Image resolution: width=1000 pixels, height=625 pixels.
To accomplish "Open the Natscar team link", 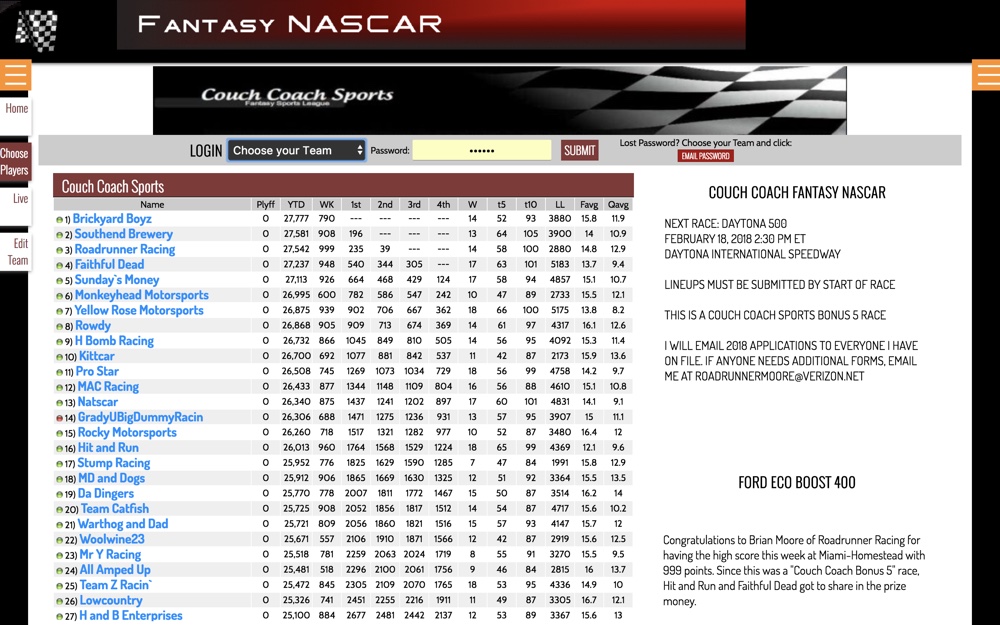I will [x=98, y=402].
